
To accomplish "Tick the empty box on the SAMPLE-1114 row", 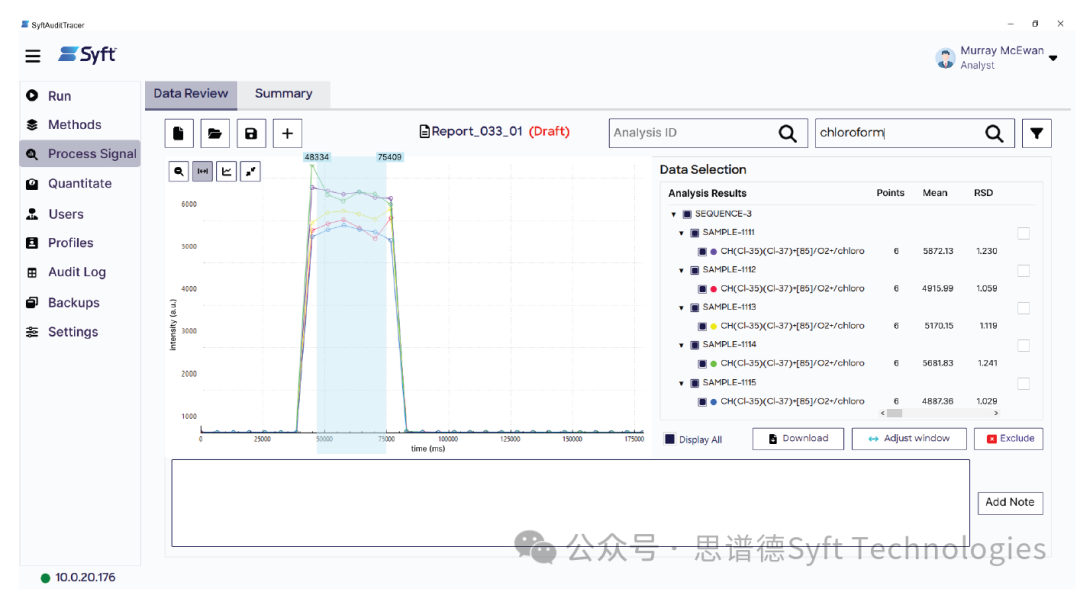I will [x=1024, y=345].
